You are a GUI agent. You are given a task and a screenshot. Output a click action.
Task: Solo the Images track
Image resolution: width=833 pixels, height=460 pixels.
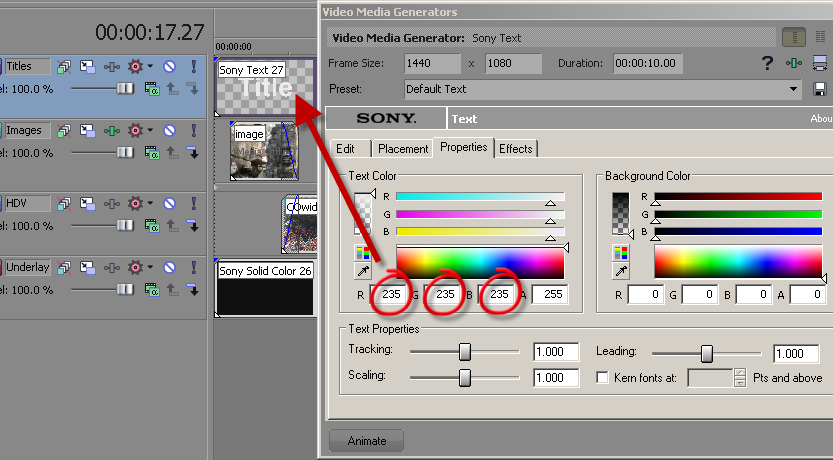193,131
